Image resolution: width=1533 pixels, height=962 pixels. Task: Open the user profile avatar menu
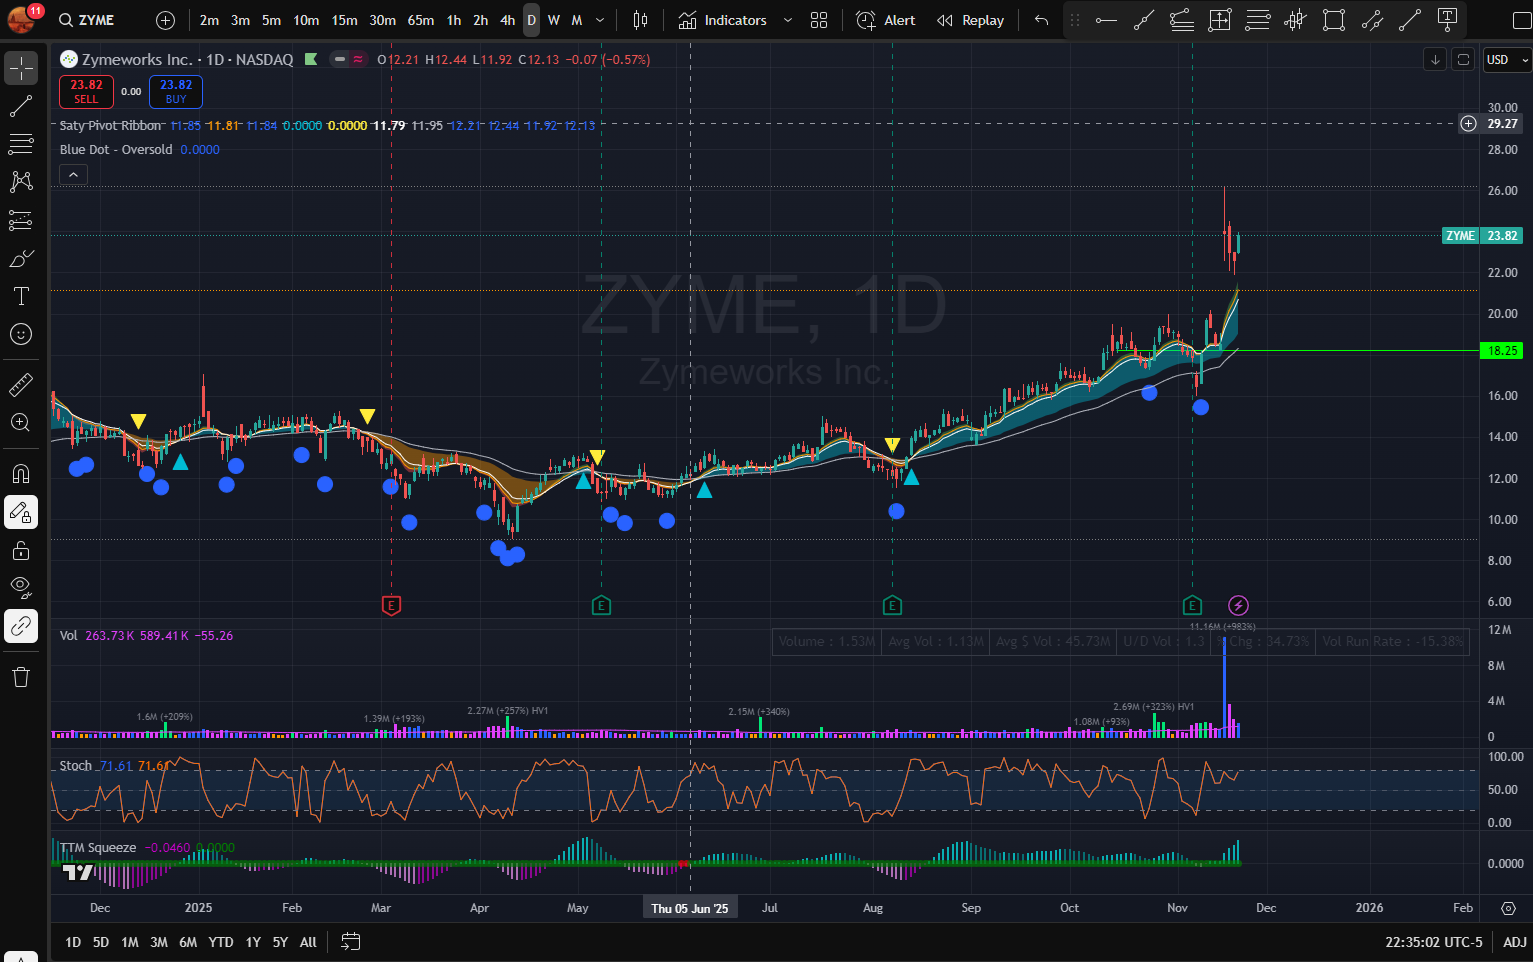22,19
